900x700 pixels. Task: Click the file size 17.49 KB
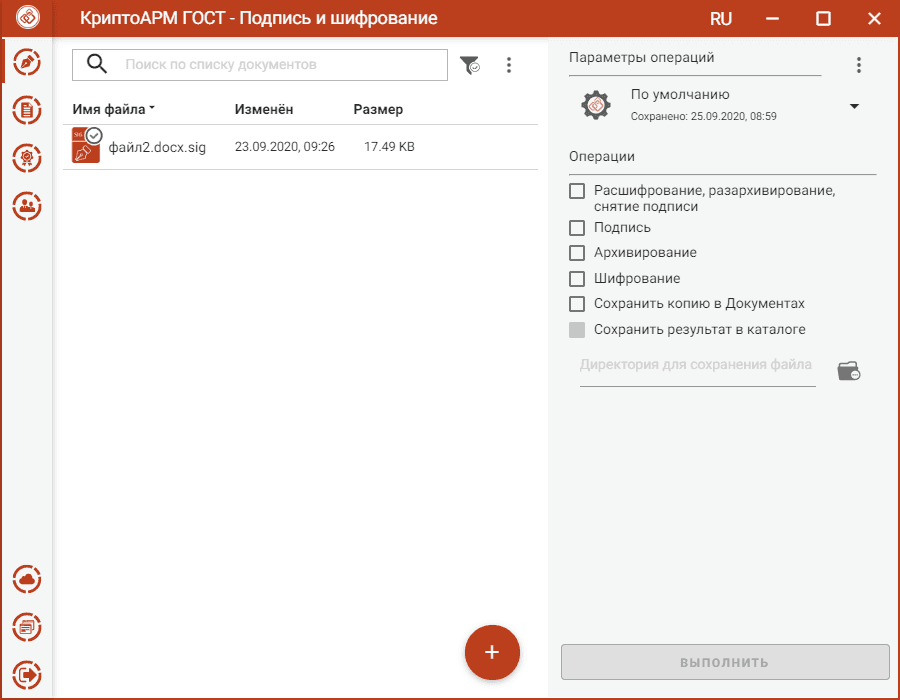[389, 147]
